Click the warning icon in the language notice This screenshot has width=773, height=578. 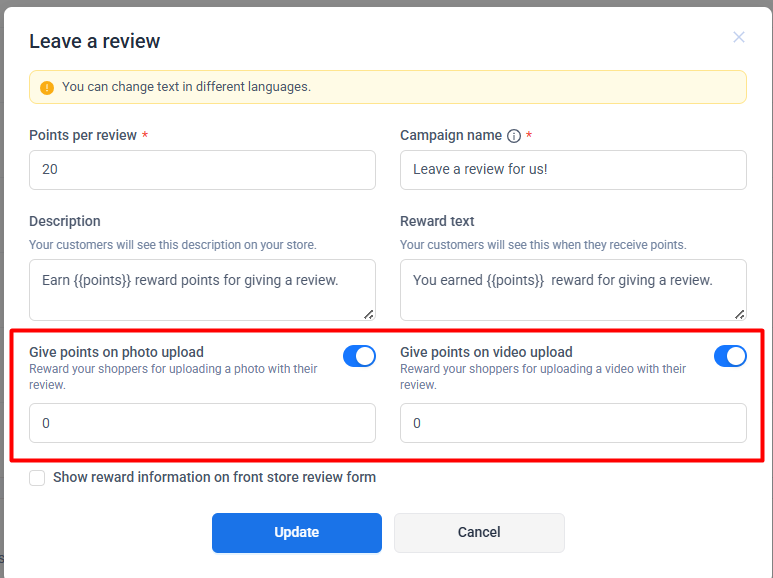pyautogui.click(x=47, y=88)
